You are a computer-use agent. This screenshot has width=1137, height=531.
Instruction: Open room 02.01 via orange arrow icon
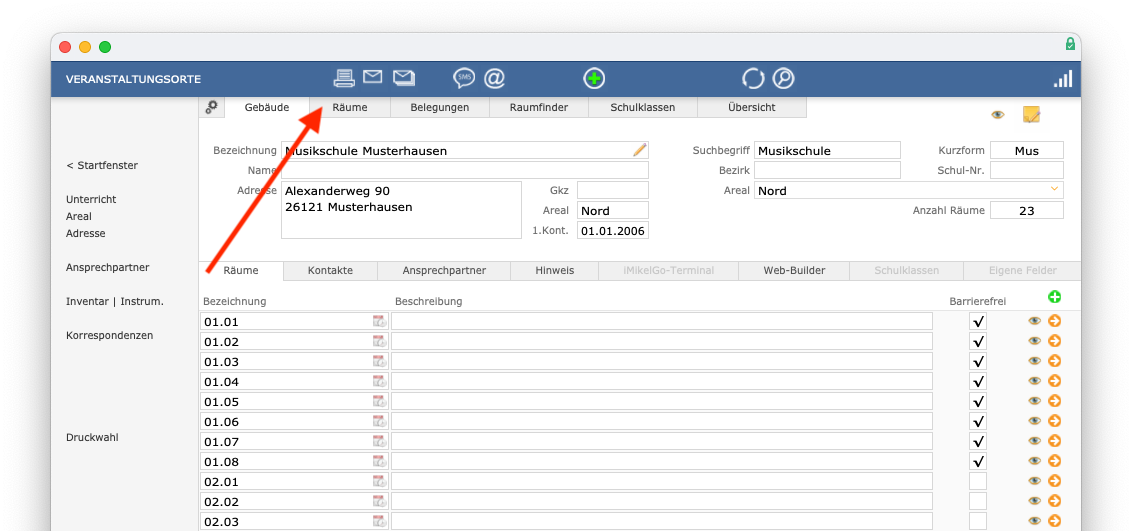tap(1054, 481)
